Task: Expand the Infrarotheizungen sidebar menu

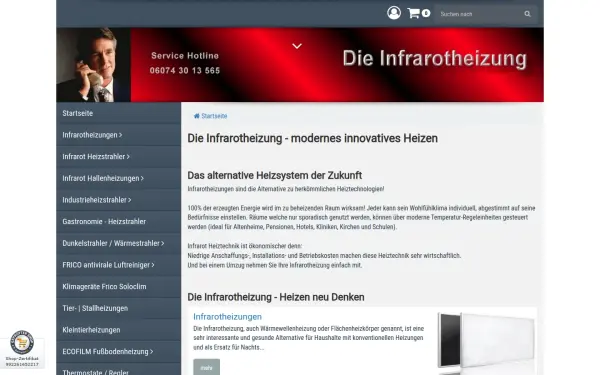Action: click(119, 135)
